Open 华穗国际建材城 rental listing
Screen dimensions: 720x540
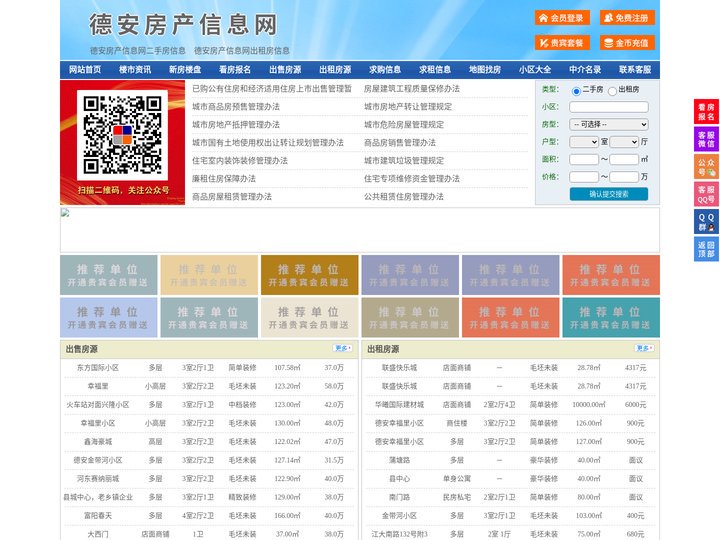pyautogui.click(x=399, y=405)
